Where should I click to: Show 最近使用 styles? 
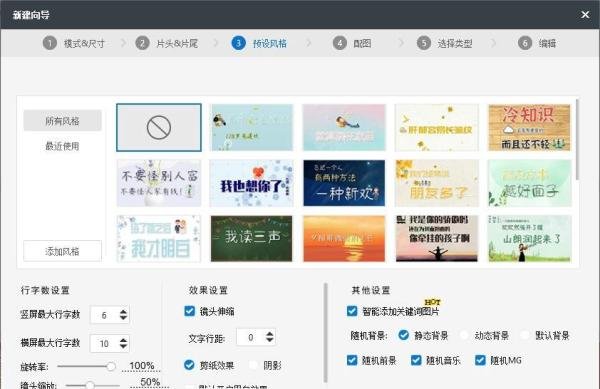(x=62, y=146)
